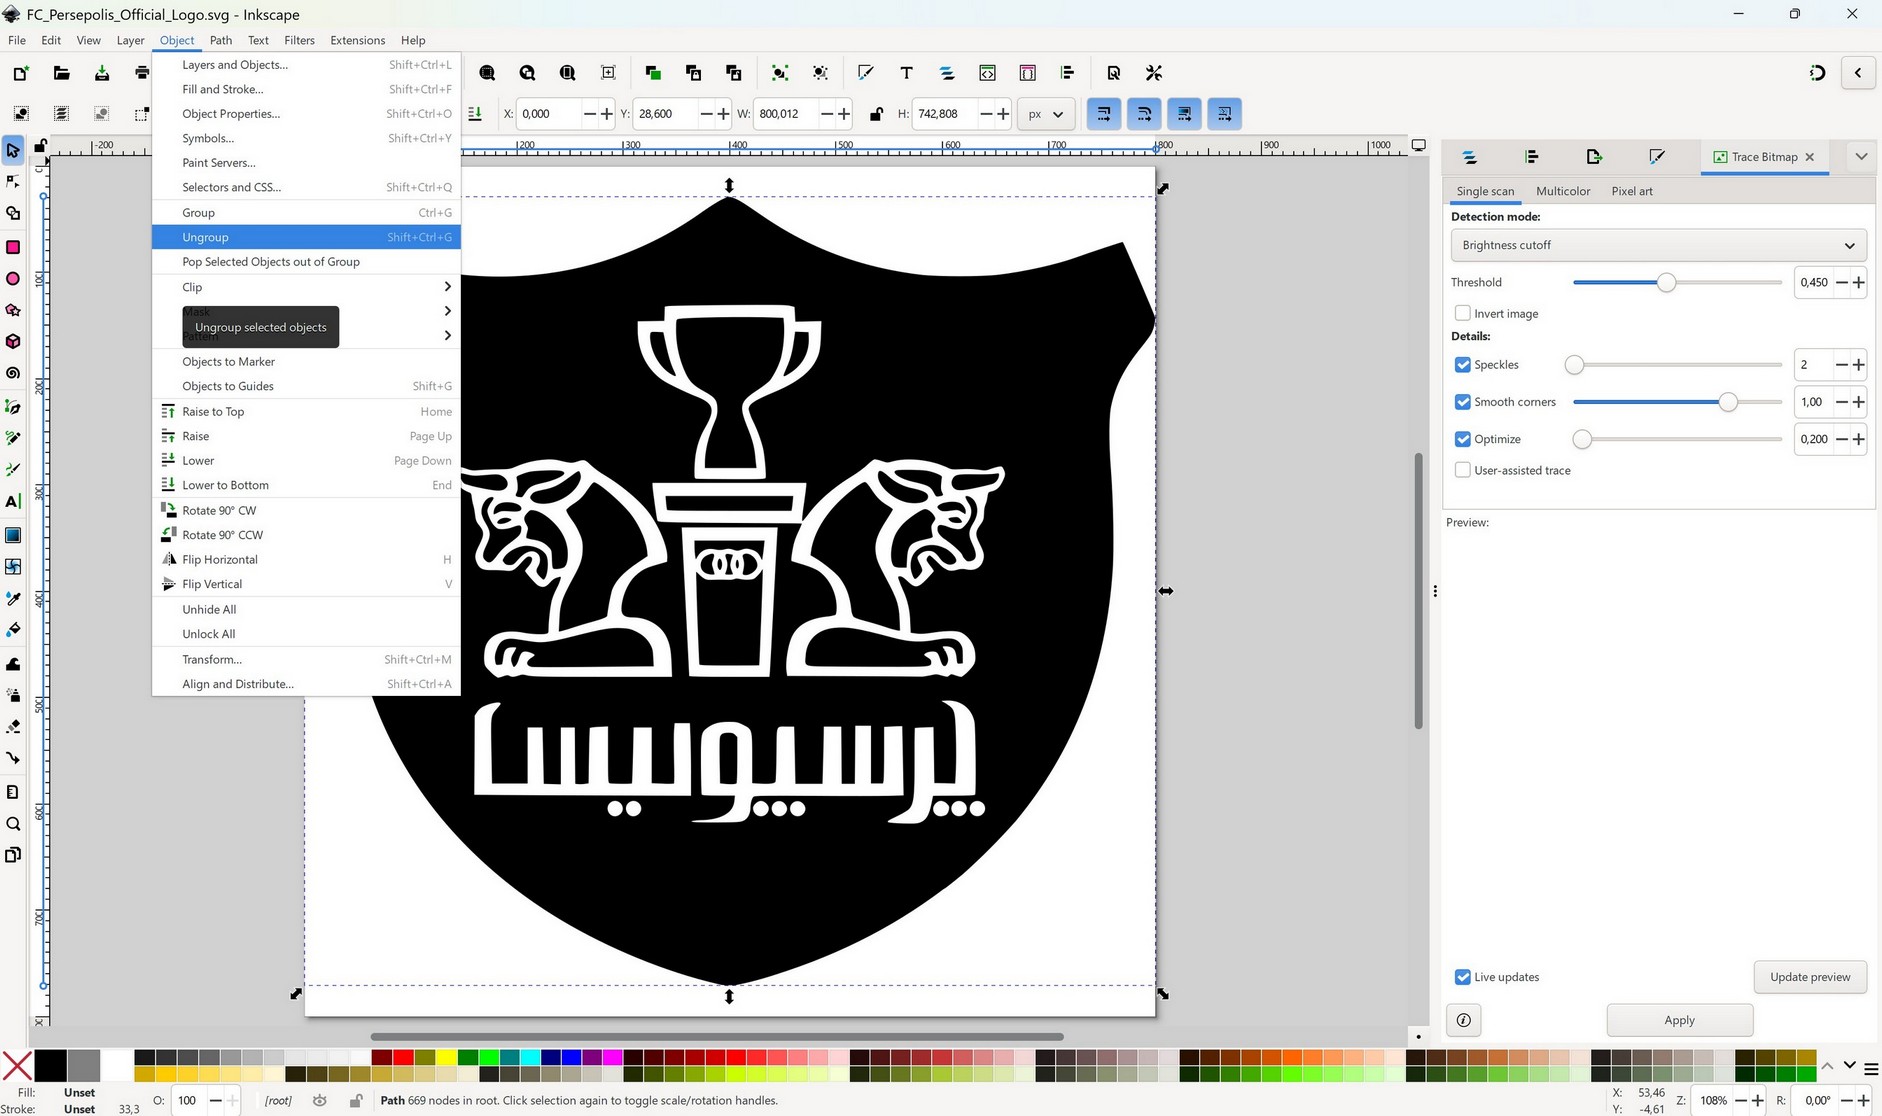Select the Dropper color picker tool
The image size is (1882, 1116).
click(x=13, y=598)
